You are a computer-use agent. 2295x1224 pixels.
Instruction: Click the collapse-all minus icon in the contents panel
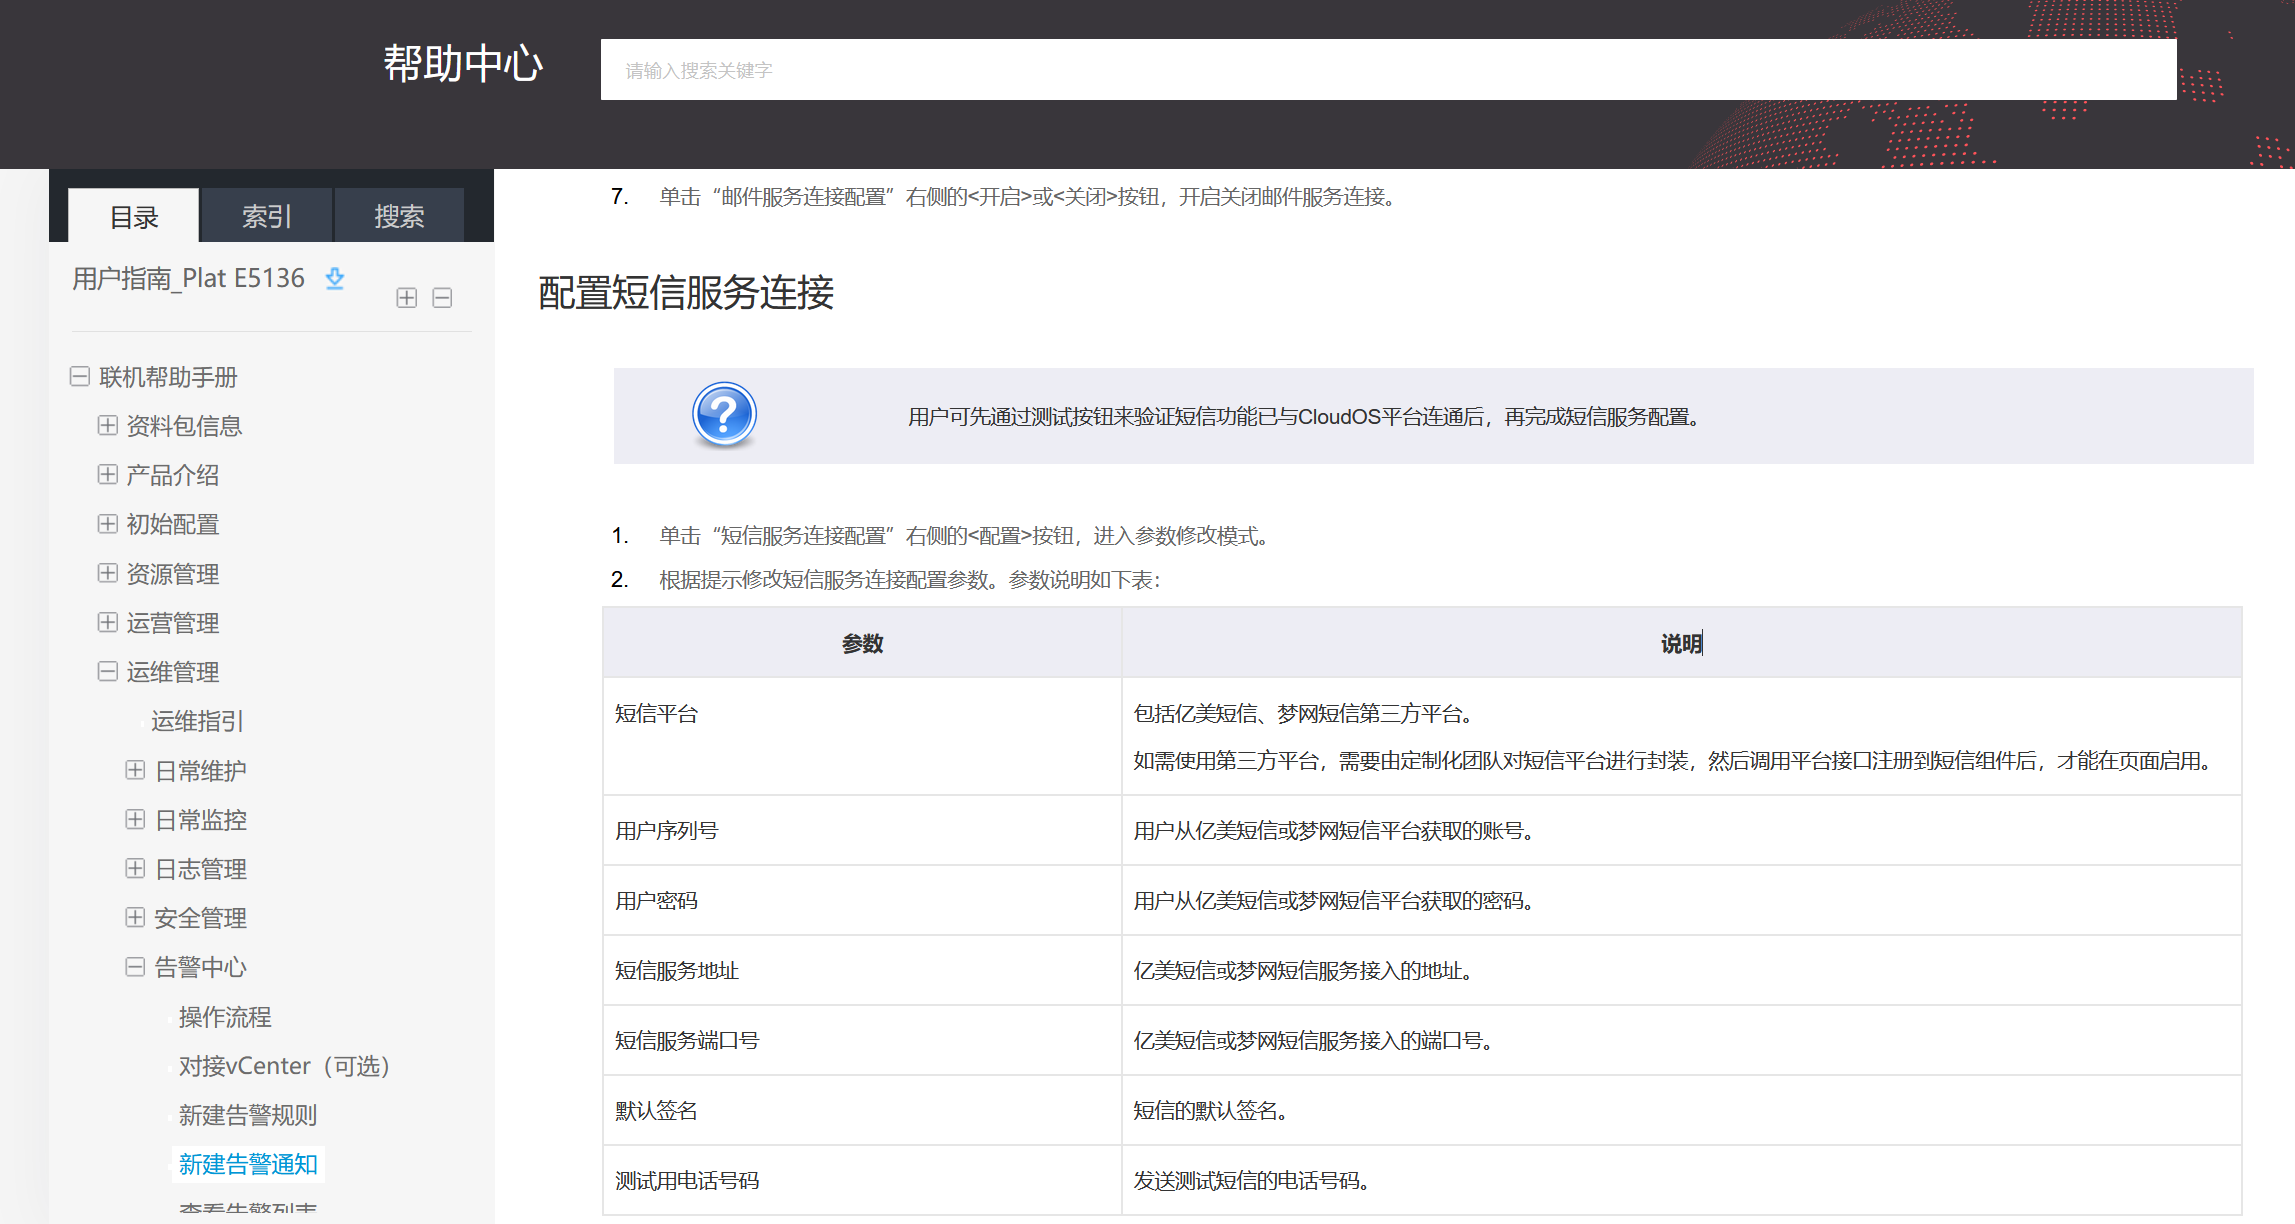coord(442,298)
